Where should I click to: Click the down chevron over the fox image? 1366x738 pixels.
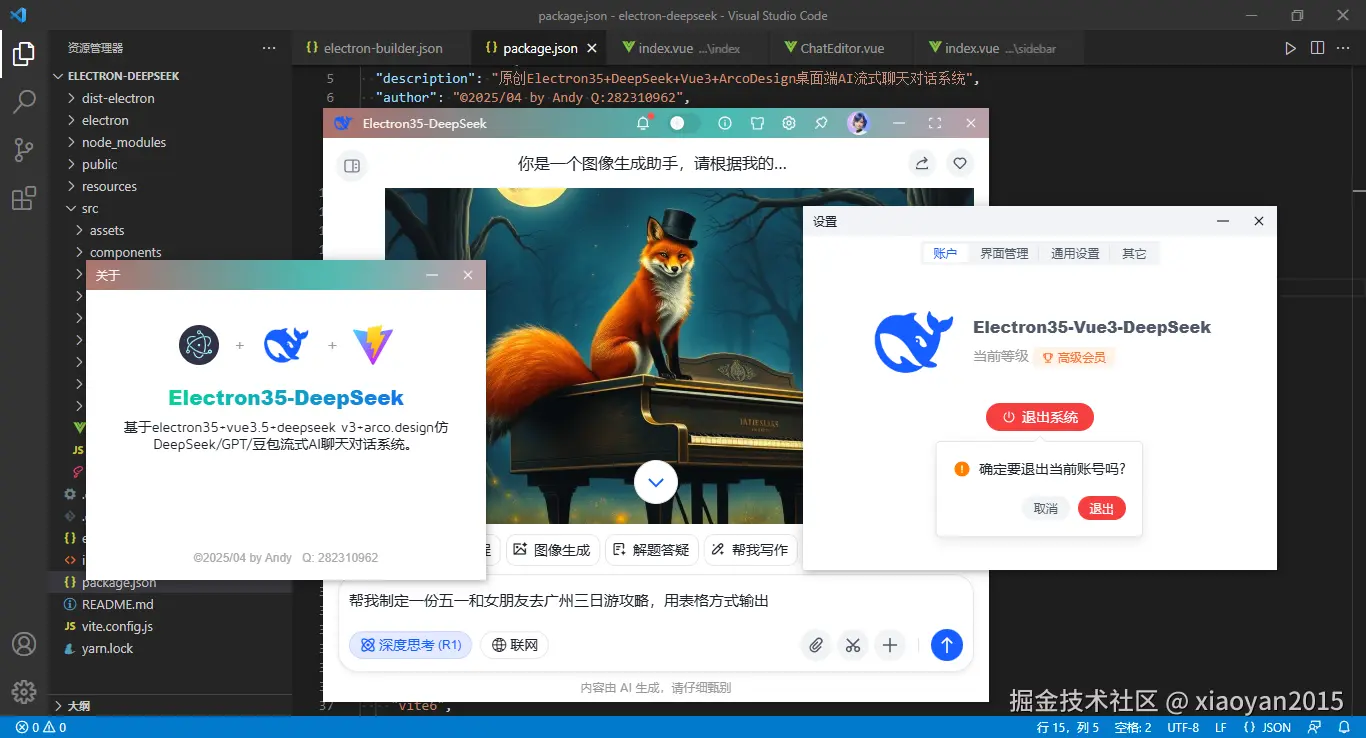(656, 481)
